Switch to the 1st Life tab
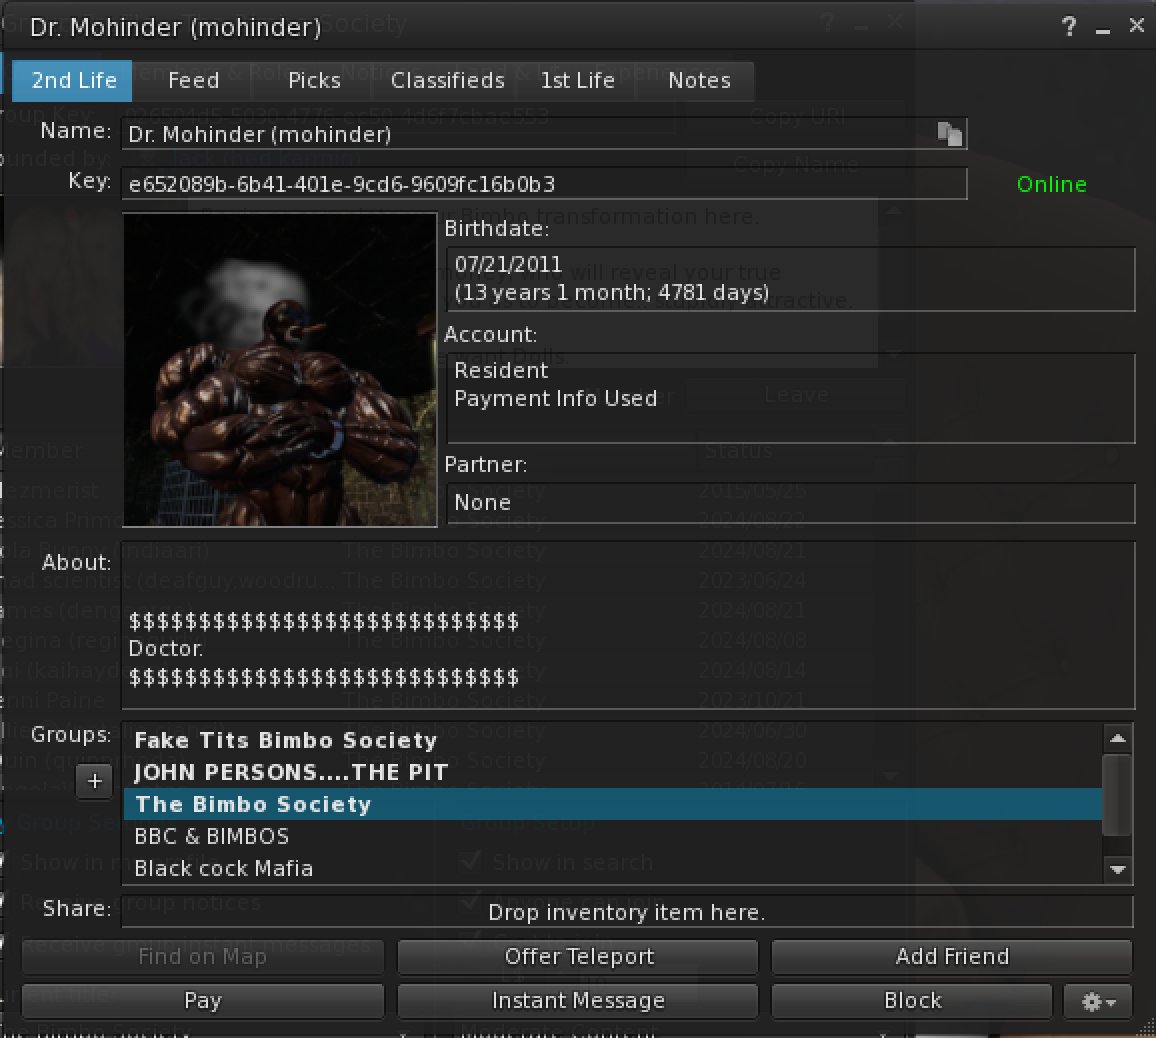 pos(577,80)
